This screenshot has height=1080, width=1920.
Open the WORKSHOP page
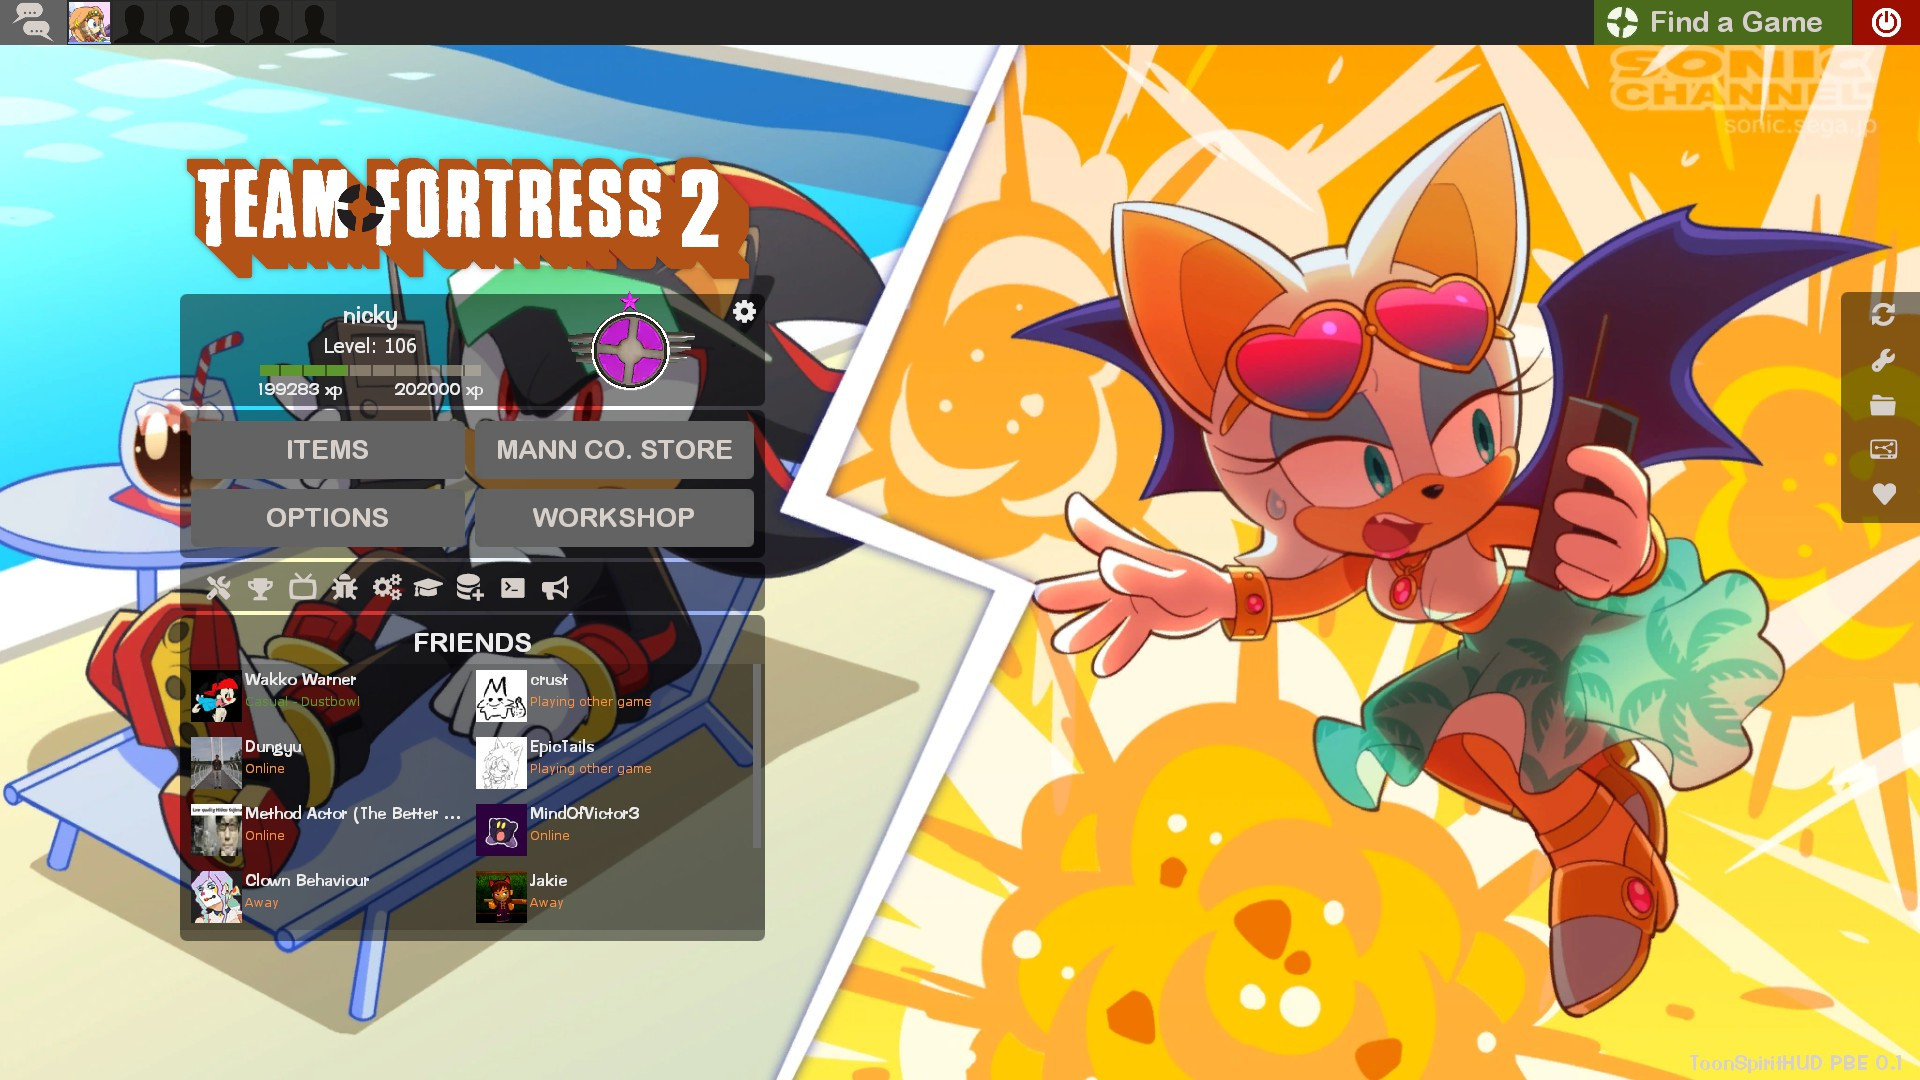coord(614,518)
